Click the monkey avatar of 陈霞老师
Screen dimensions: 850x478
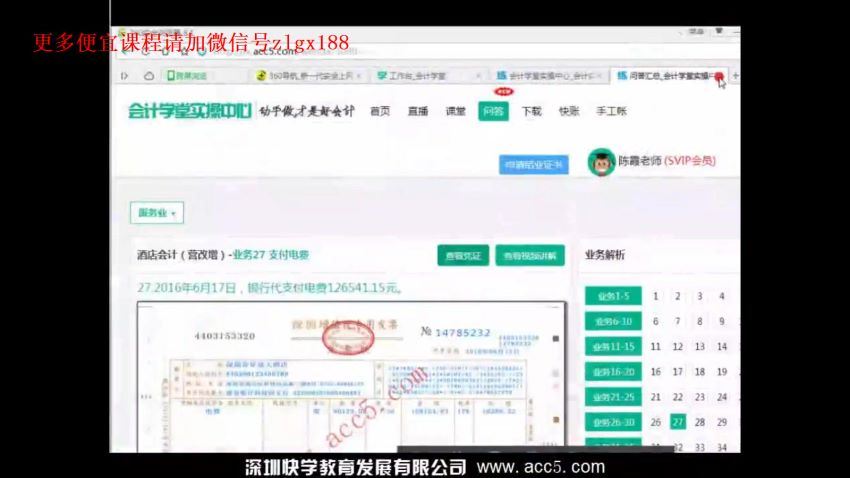[x=601, y=162]
